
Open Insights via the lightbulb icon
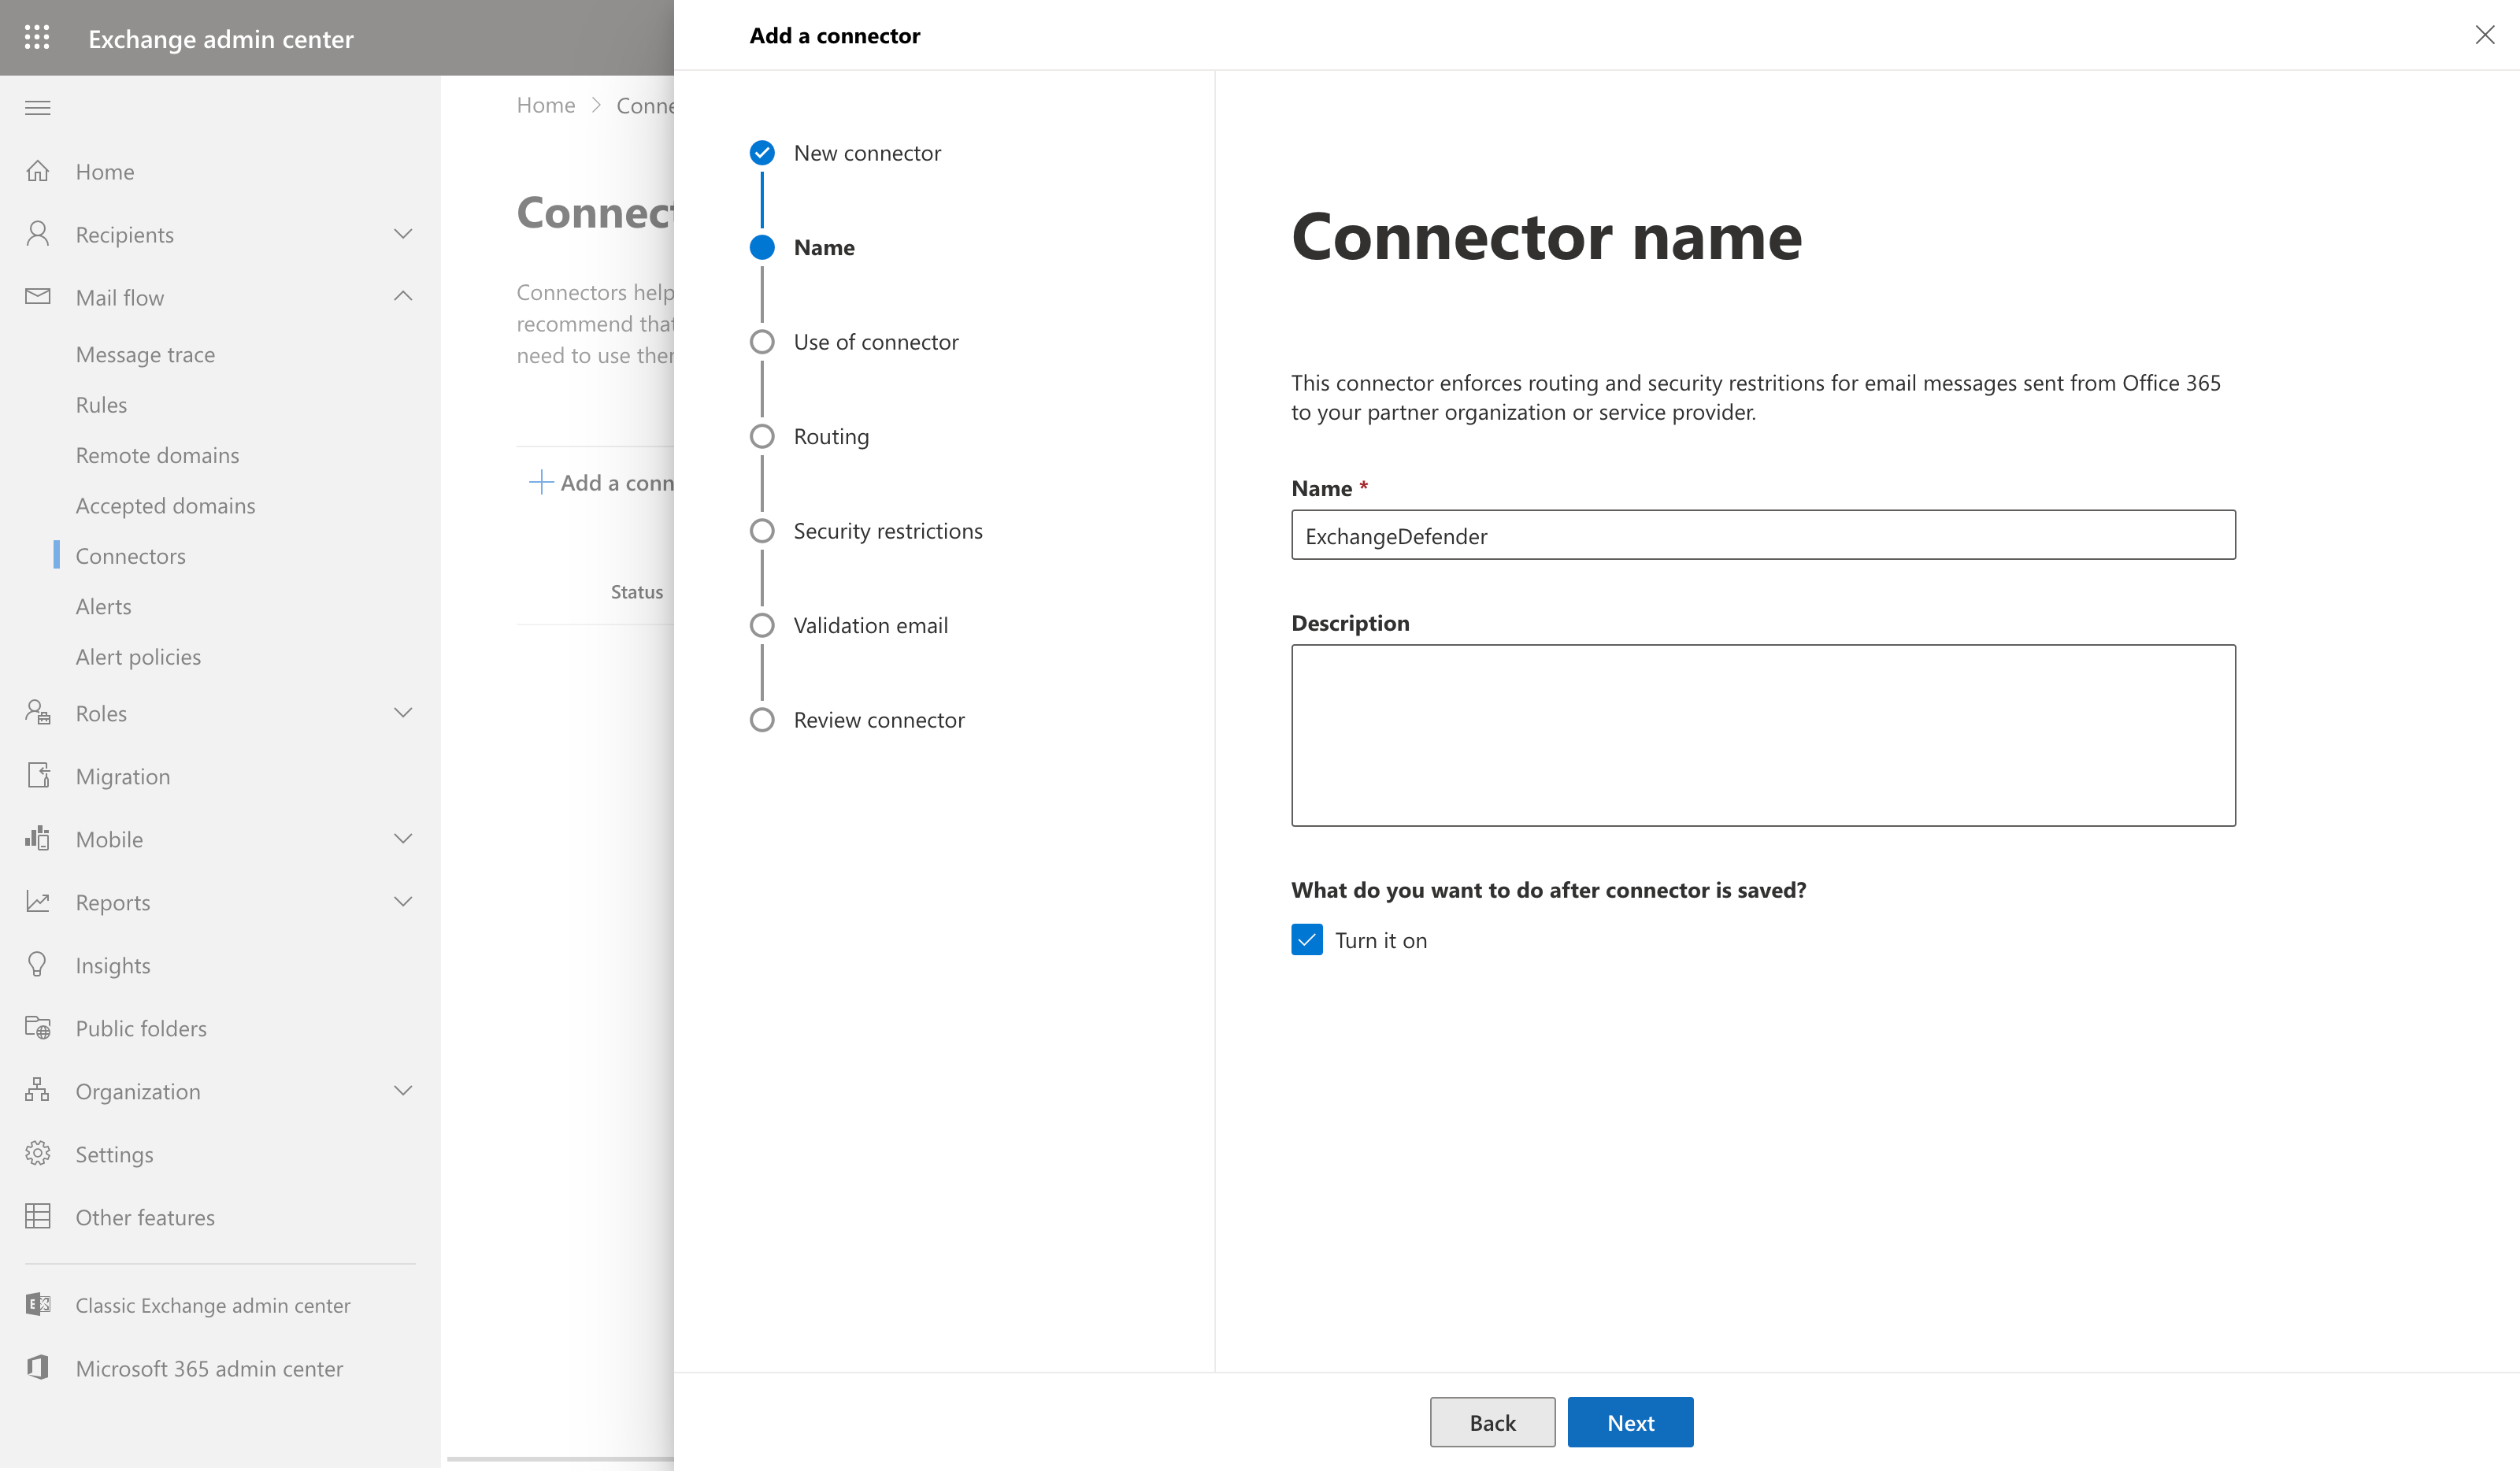pyautogui.click(x=38, y=964)
